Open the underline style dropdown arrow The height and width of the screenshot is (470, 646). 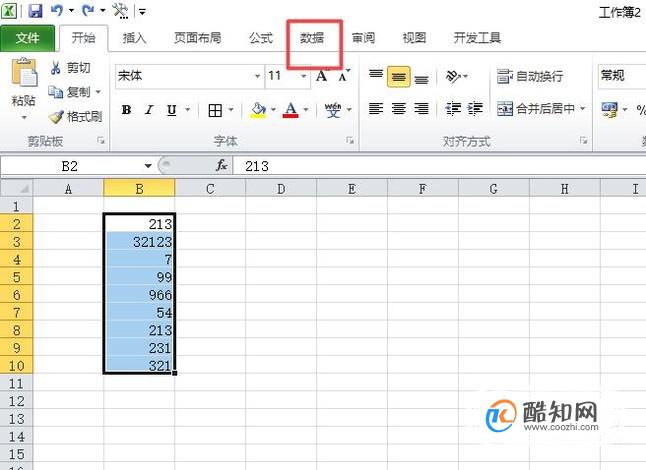pos(187,110)
